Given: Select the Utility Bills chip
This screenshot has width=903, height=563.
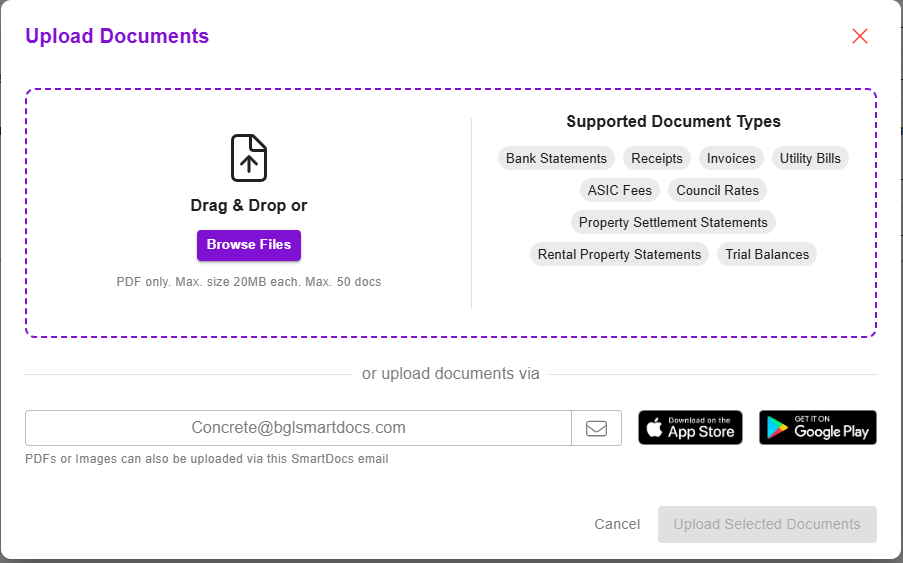Looking at the screenshot, I should point(810,158).
